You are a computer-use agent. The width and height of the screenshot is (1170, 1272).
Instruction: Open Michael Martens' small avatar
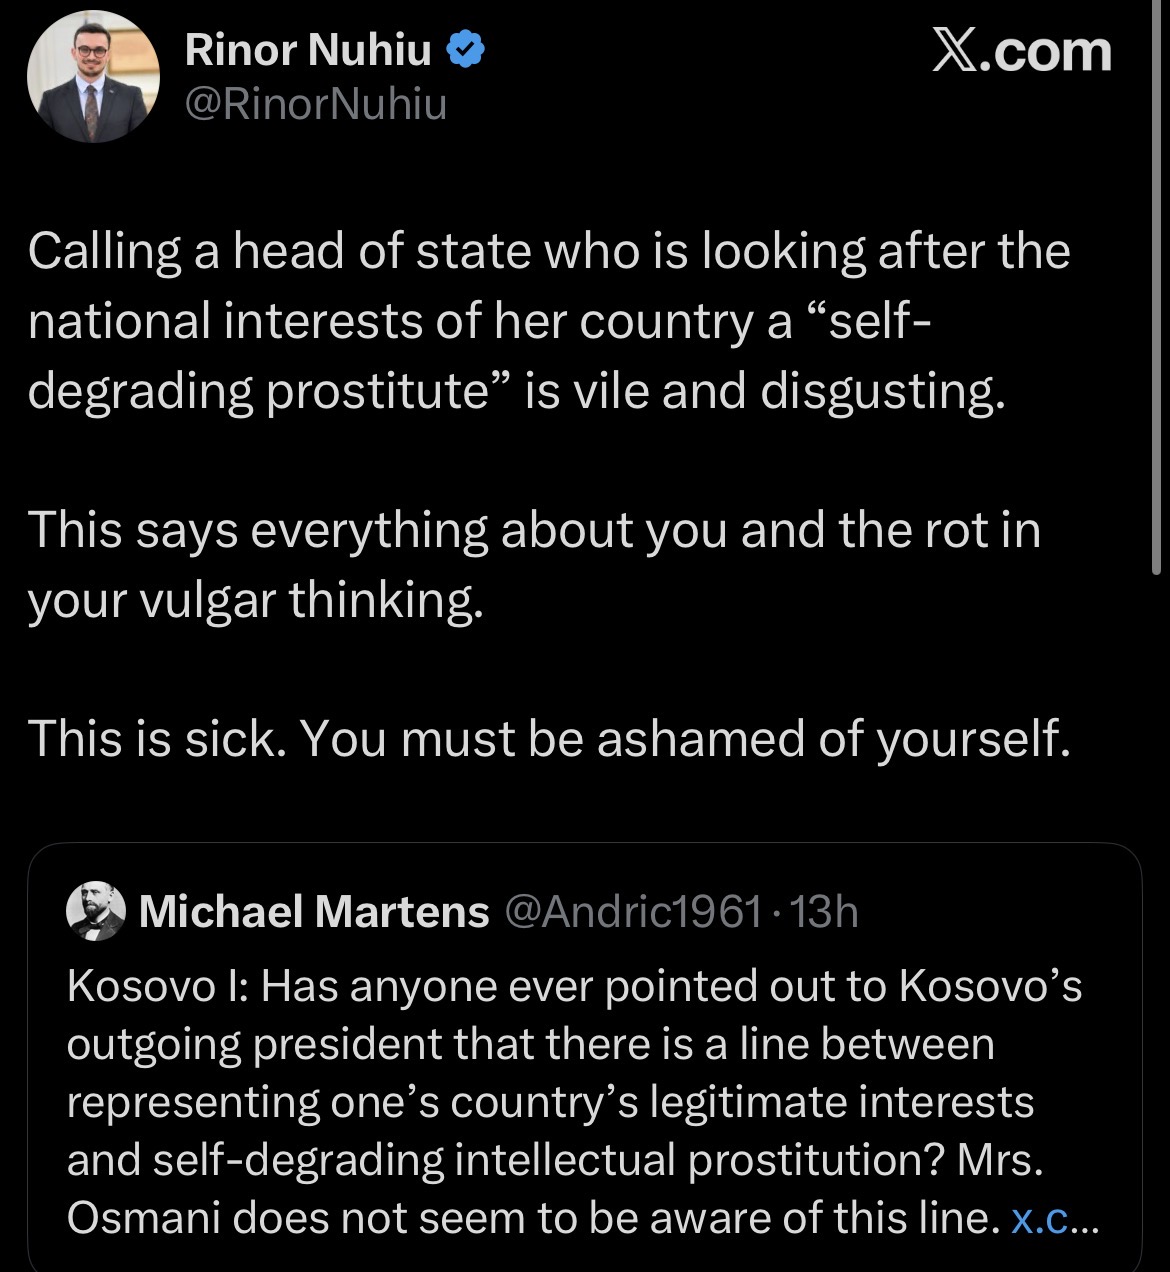(x=96, y=912)
